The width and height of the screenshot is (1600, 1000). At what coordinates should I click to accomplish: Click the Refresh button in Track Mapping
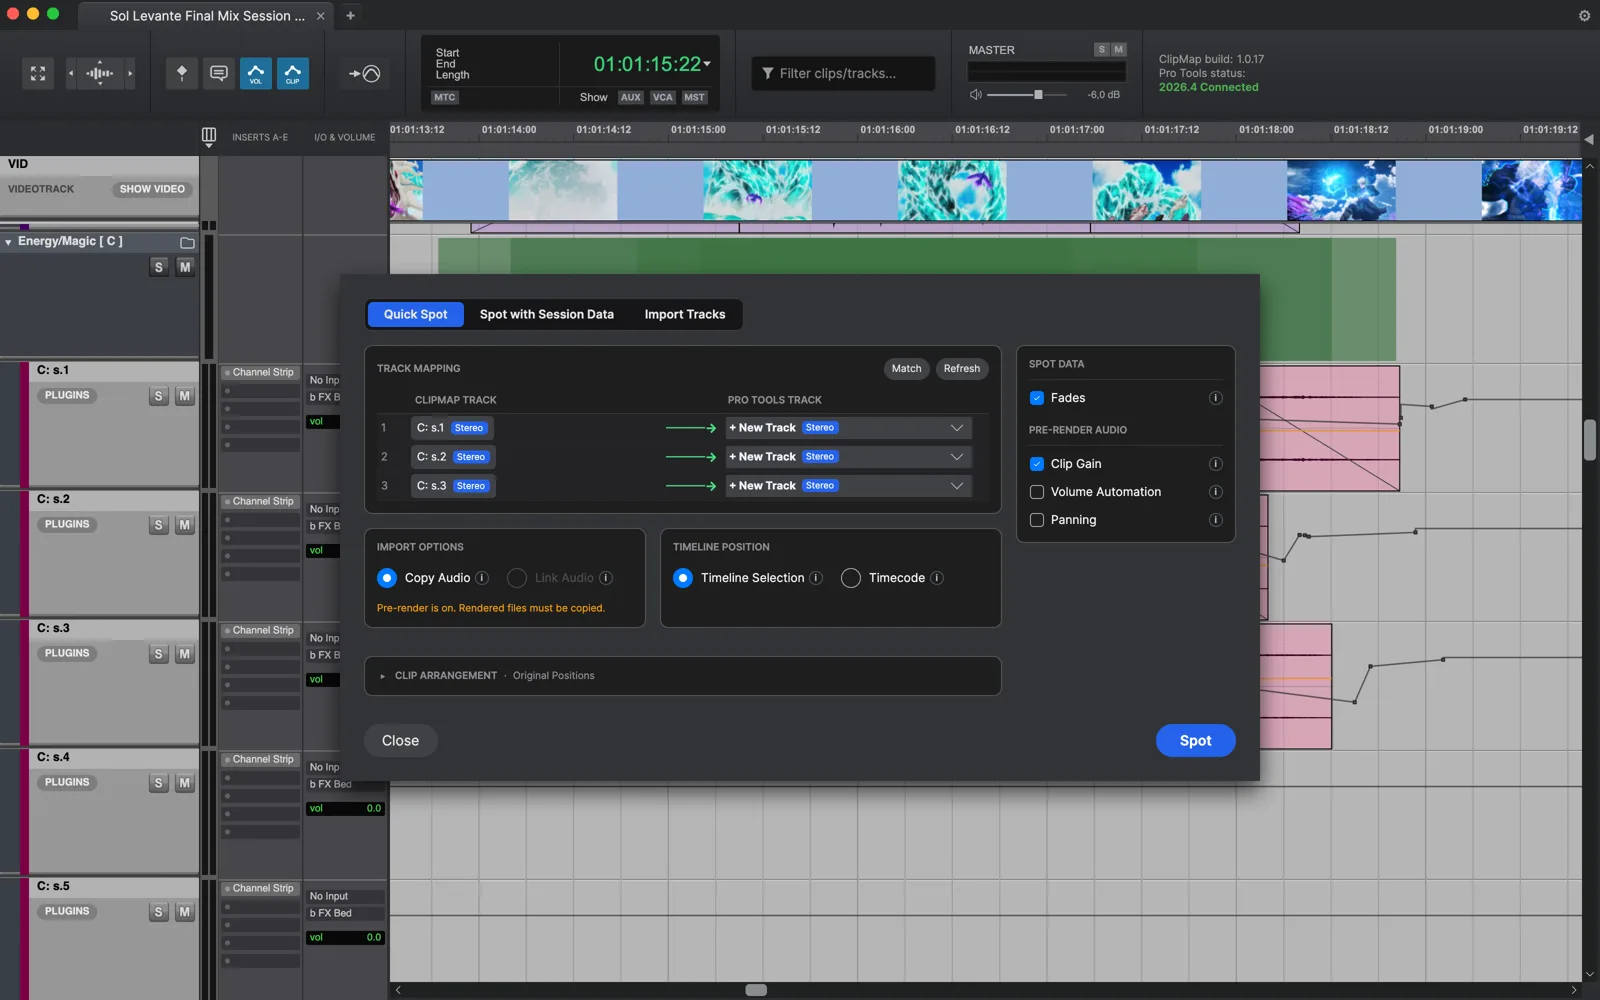point(962,369)
